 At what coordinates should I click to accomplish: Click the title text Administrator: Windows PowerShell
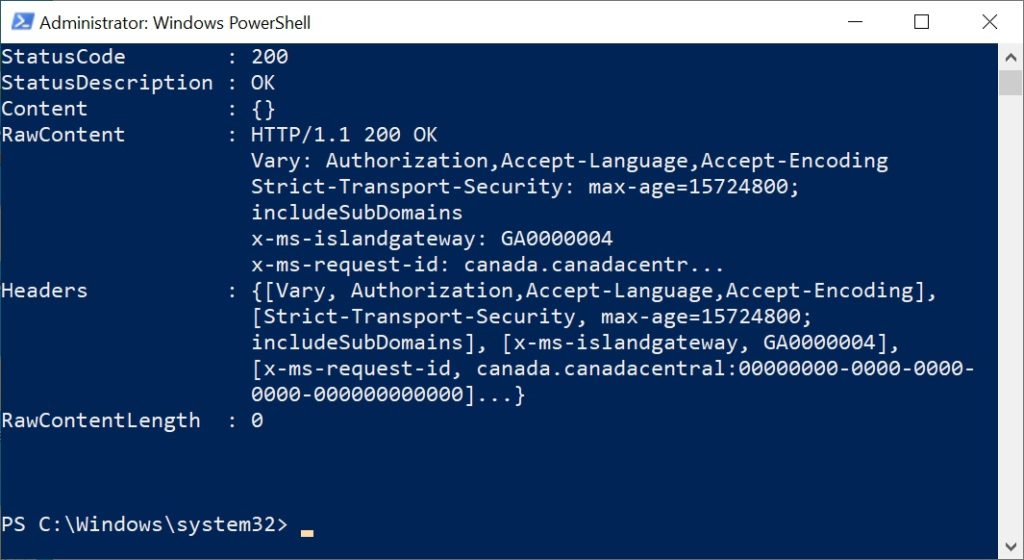click(175, 23)
